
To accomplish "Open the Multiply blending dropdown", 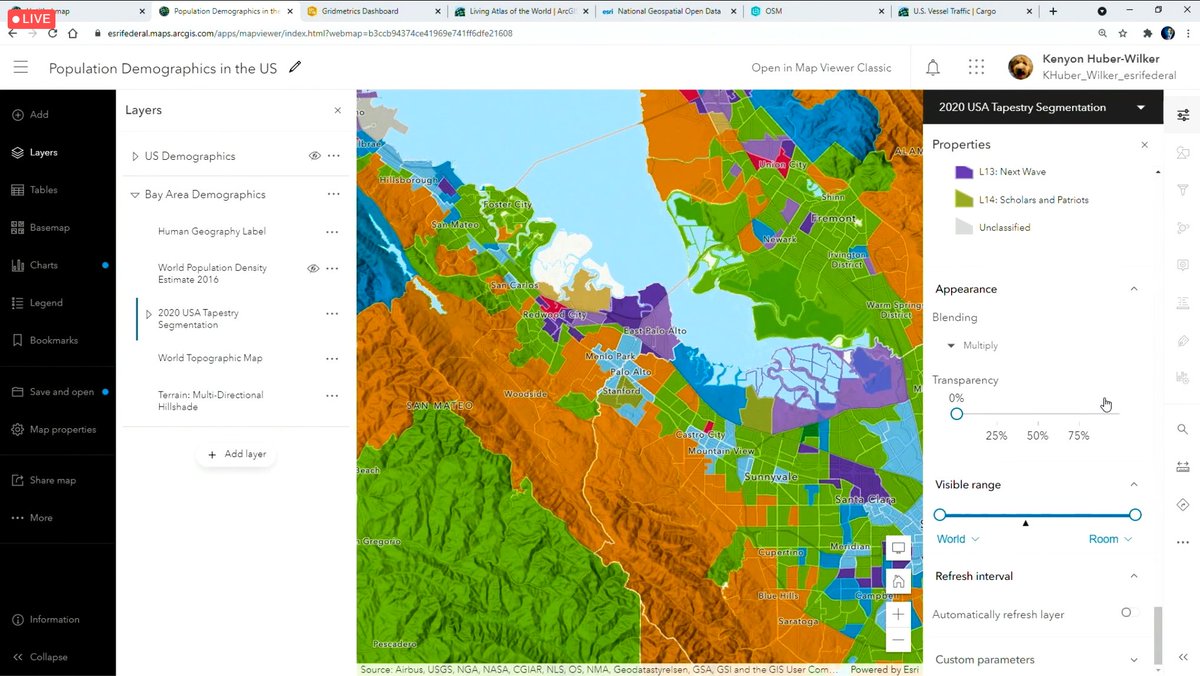I will point(973,345).
